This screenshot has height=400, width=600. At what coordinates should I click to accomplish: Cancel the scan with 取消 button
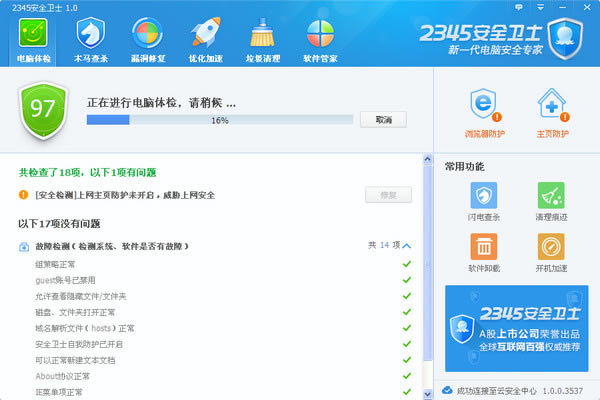[x=383, y=119]
